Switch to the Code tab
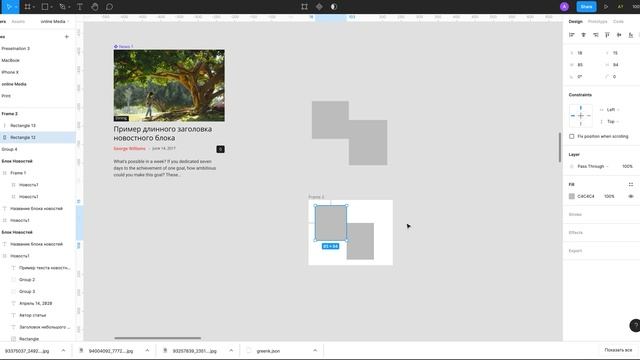This screenshot has width=640, height=360. click(x=618, y=22)
